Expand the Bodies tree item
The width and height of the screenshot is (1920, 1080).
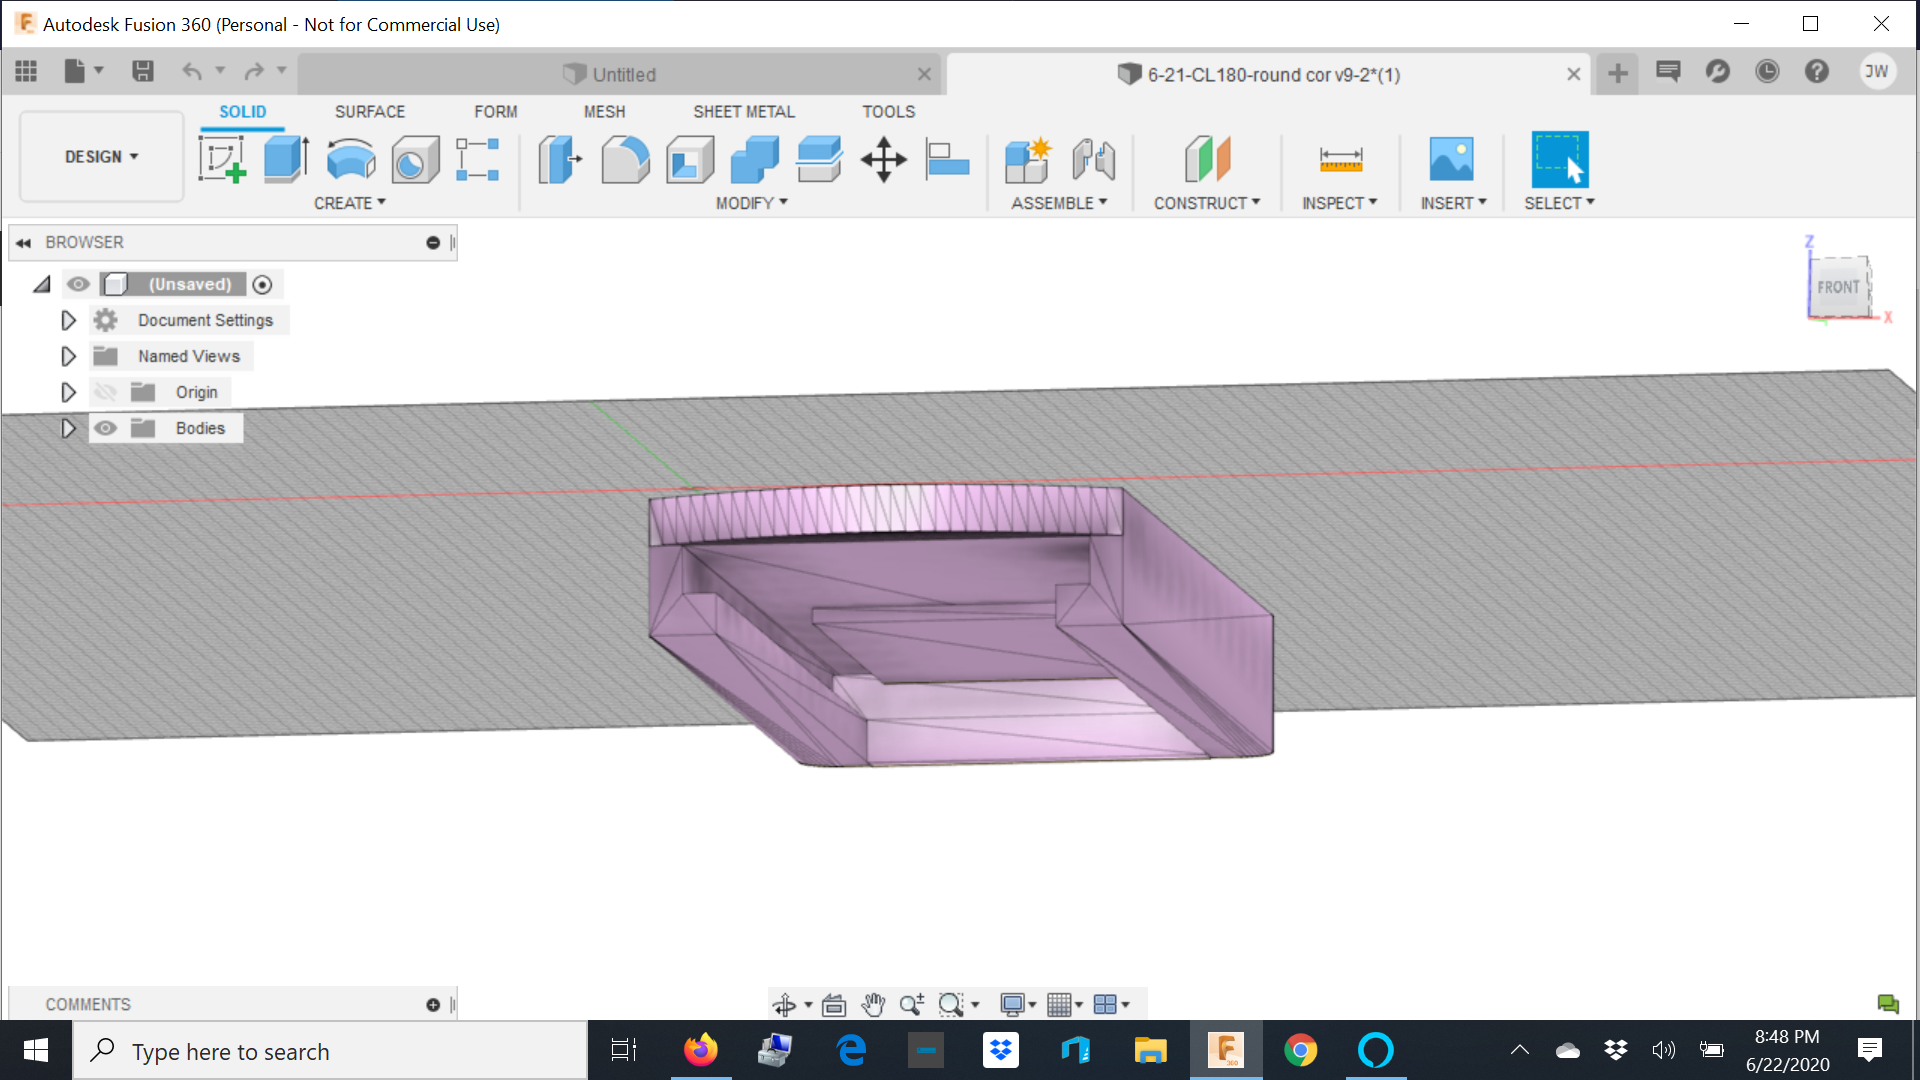point(68,428)
